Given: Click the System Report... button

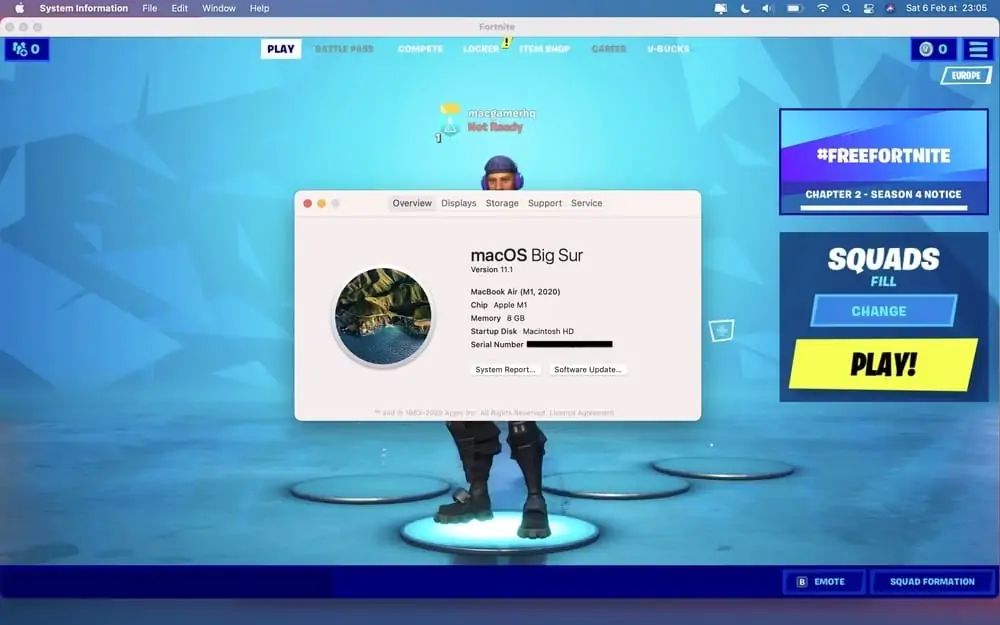Looking at the screenshot, I should tap(505, 369).
